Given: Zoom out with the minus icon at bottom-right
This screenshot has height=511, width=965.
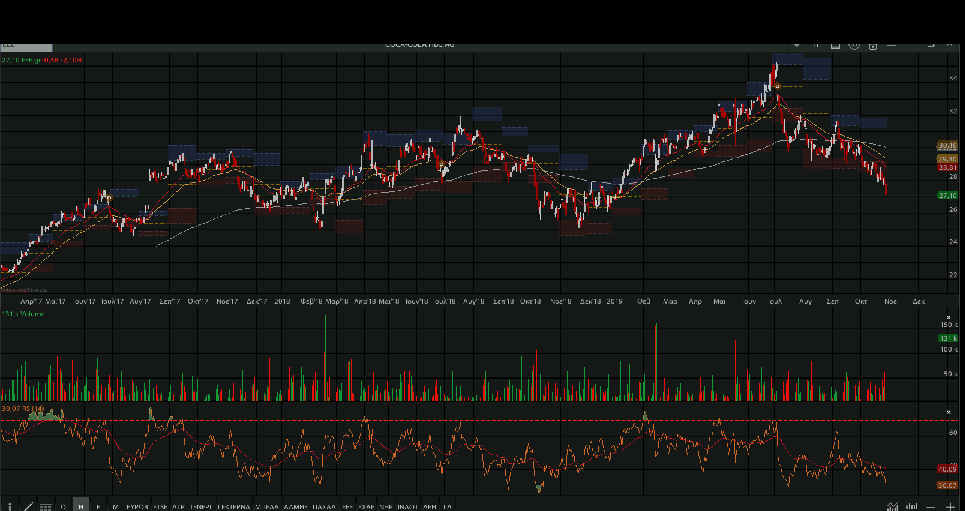Looking at the screenshot, I should pyautogui.click(x=929, y=507).
